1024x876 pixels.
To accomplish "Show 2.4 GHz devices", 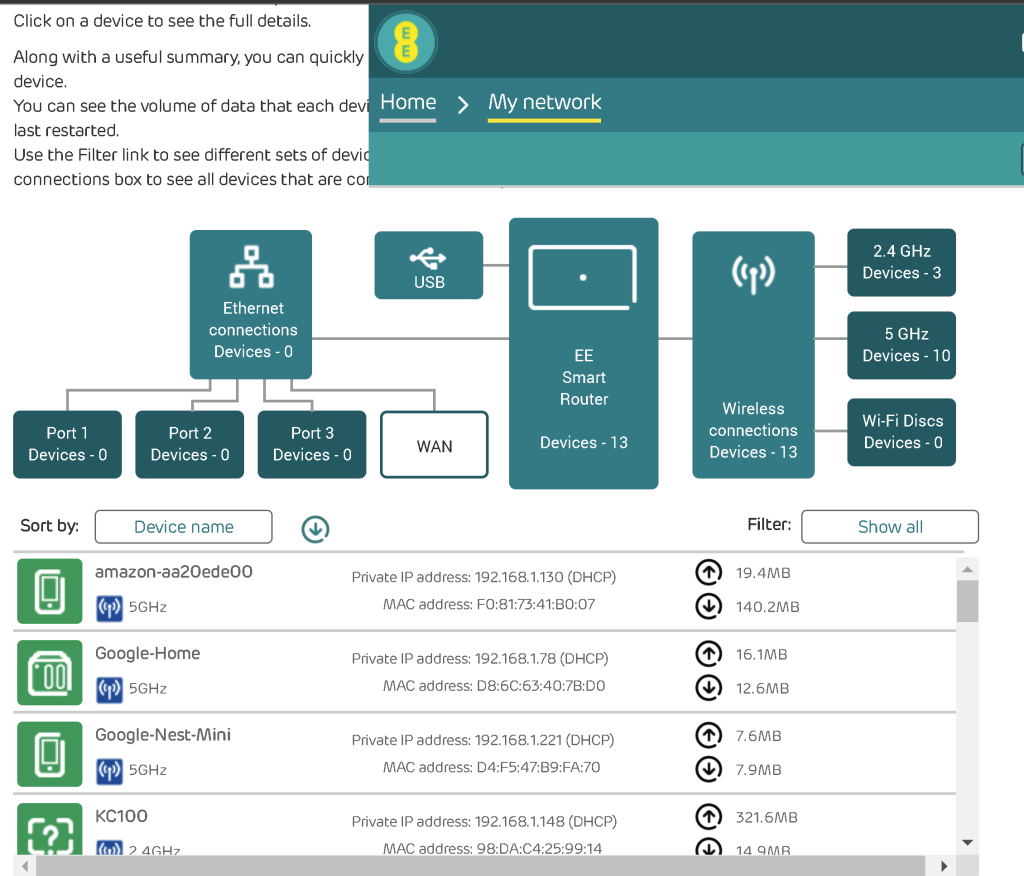I will (x=901, y=262).
